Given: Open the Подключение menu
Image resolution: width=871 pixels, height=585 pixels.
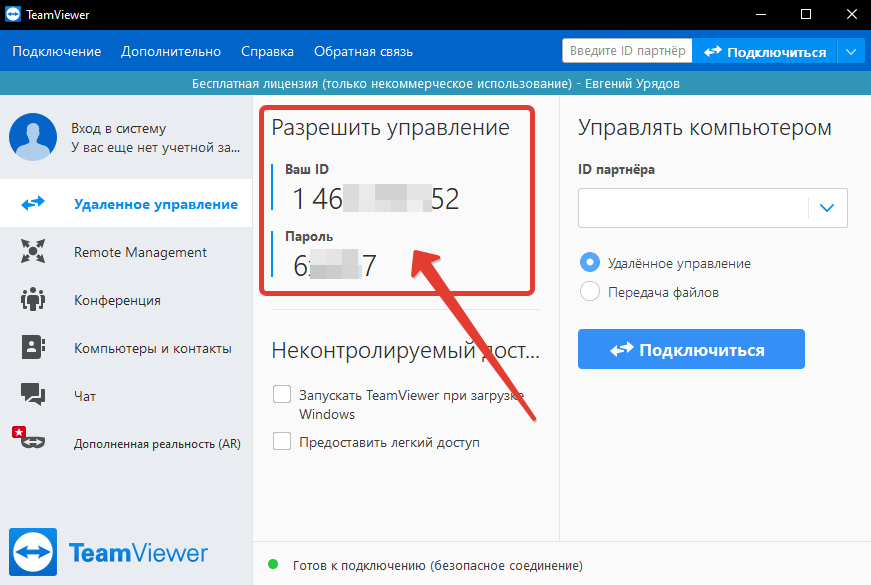Looking at the screenshot, I should [57, 52].
